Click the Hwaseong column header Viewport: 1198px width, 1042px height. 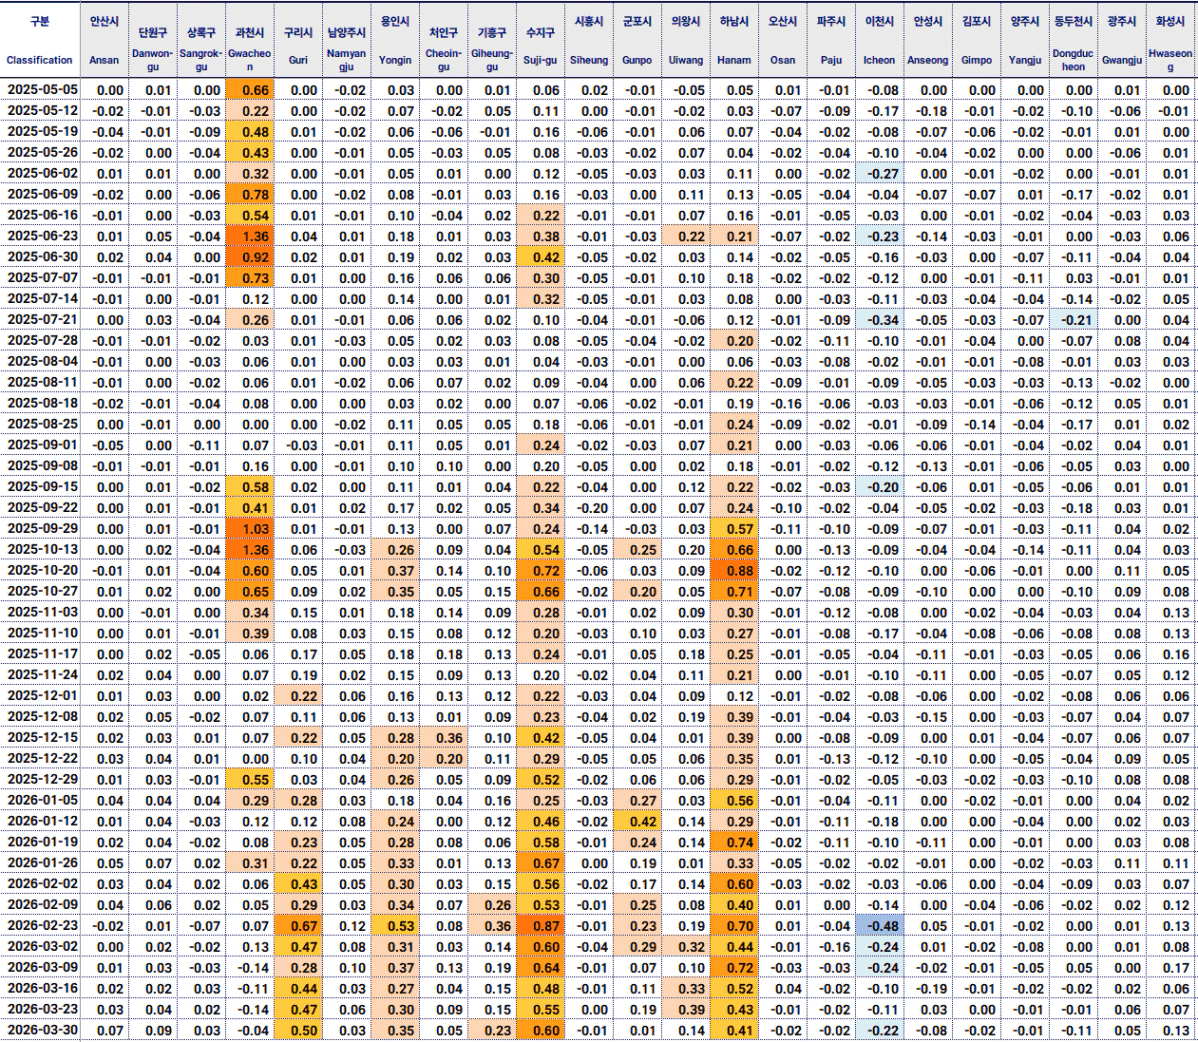[x=1170, y=40]
